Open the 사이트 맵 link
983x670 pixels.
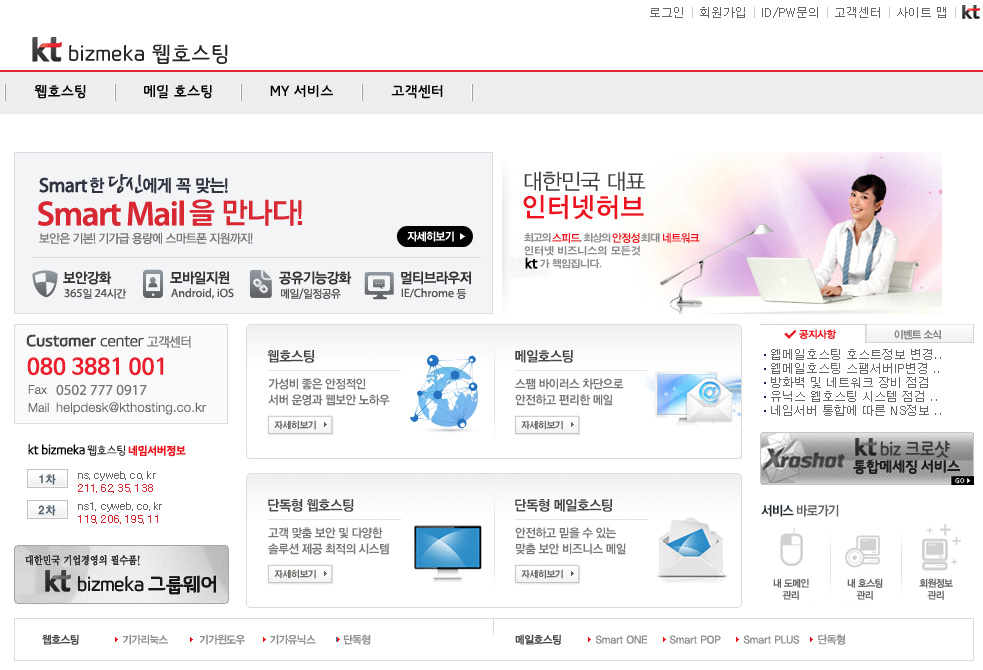(922, 13)
